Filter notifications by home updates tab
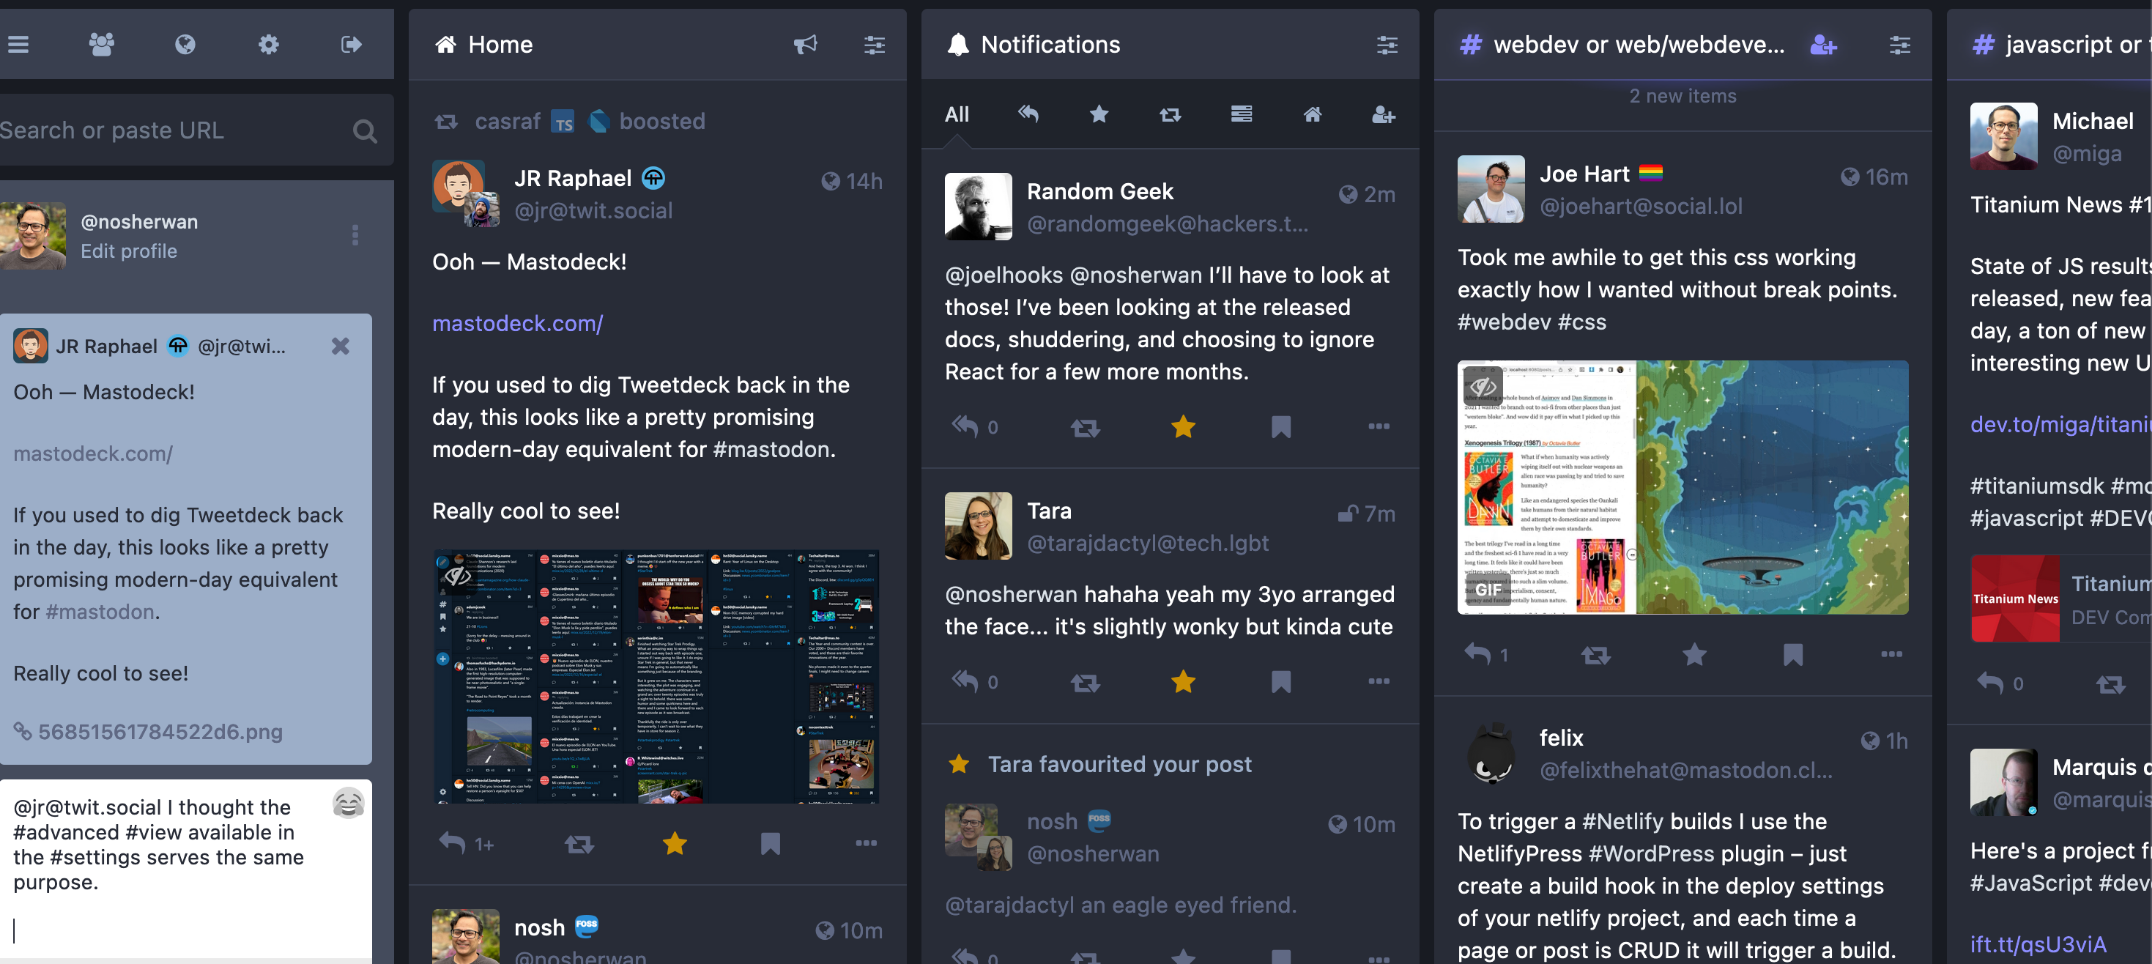 [x=1312, y=114]
